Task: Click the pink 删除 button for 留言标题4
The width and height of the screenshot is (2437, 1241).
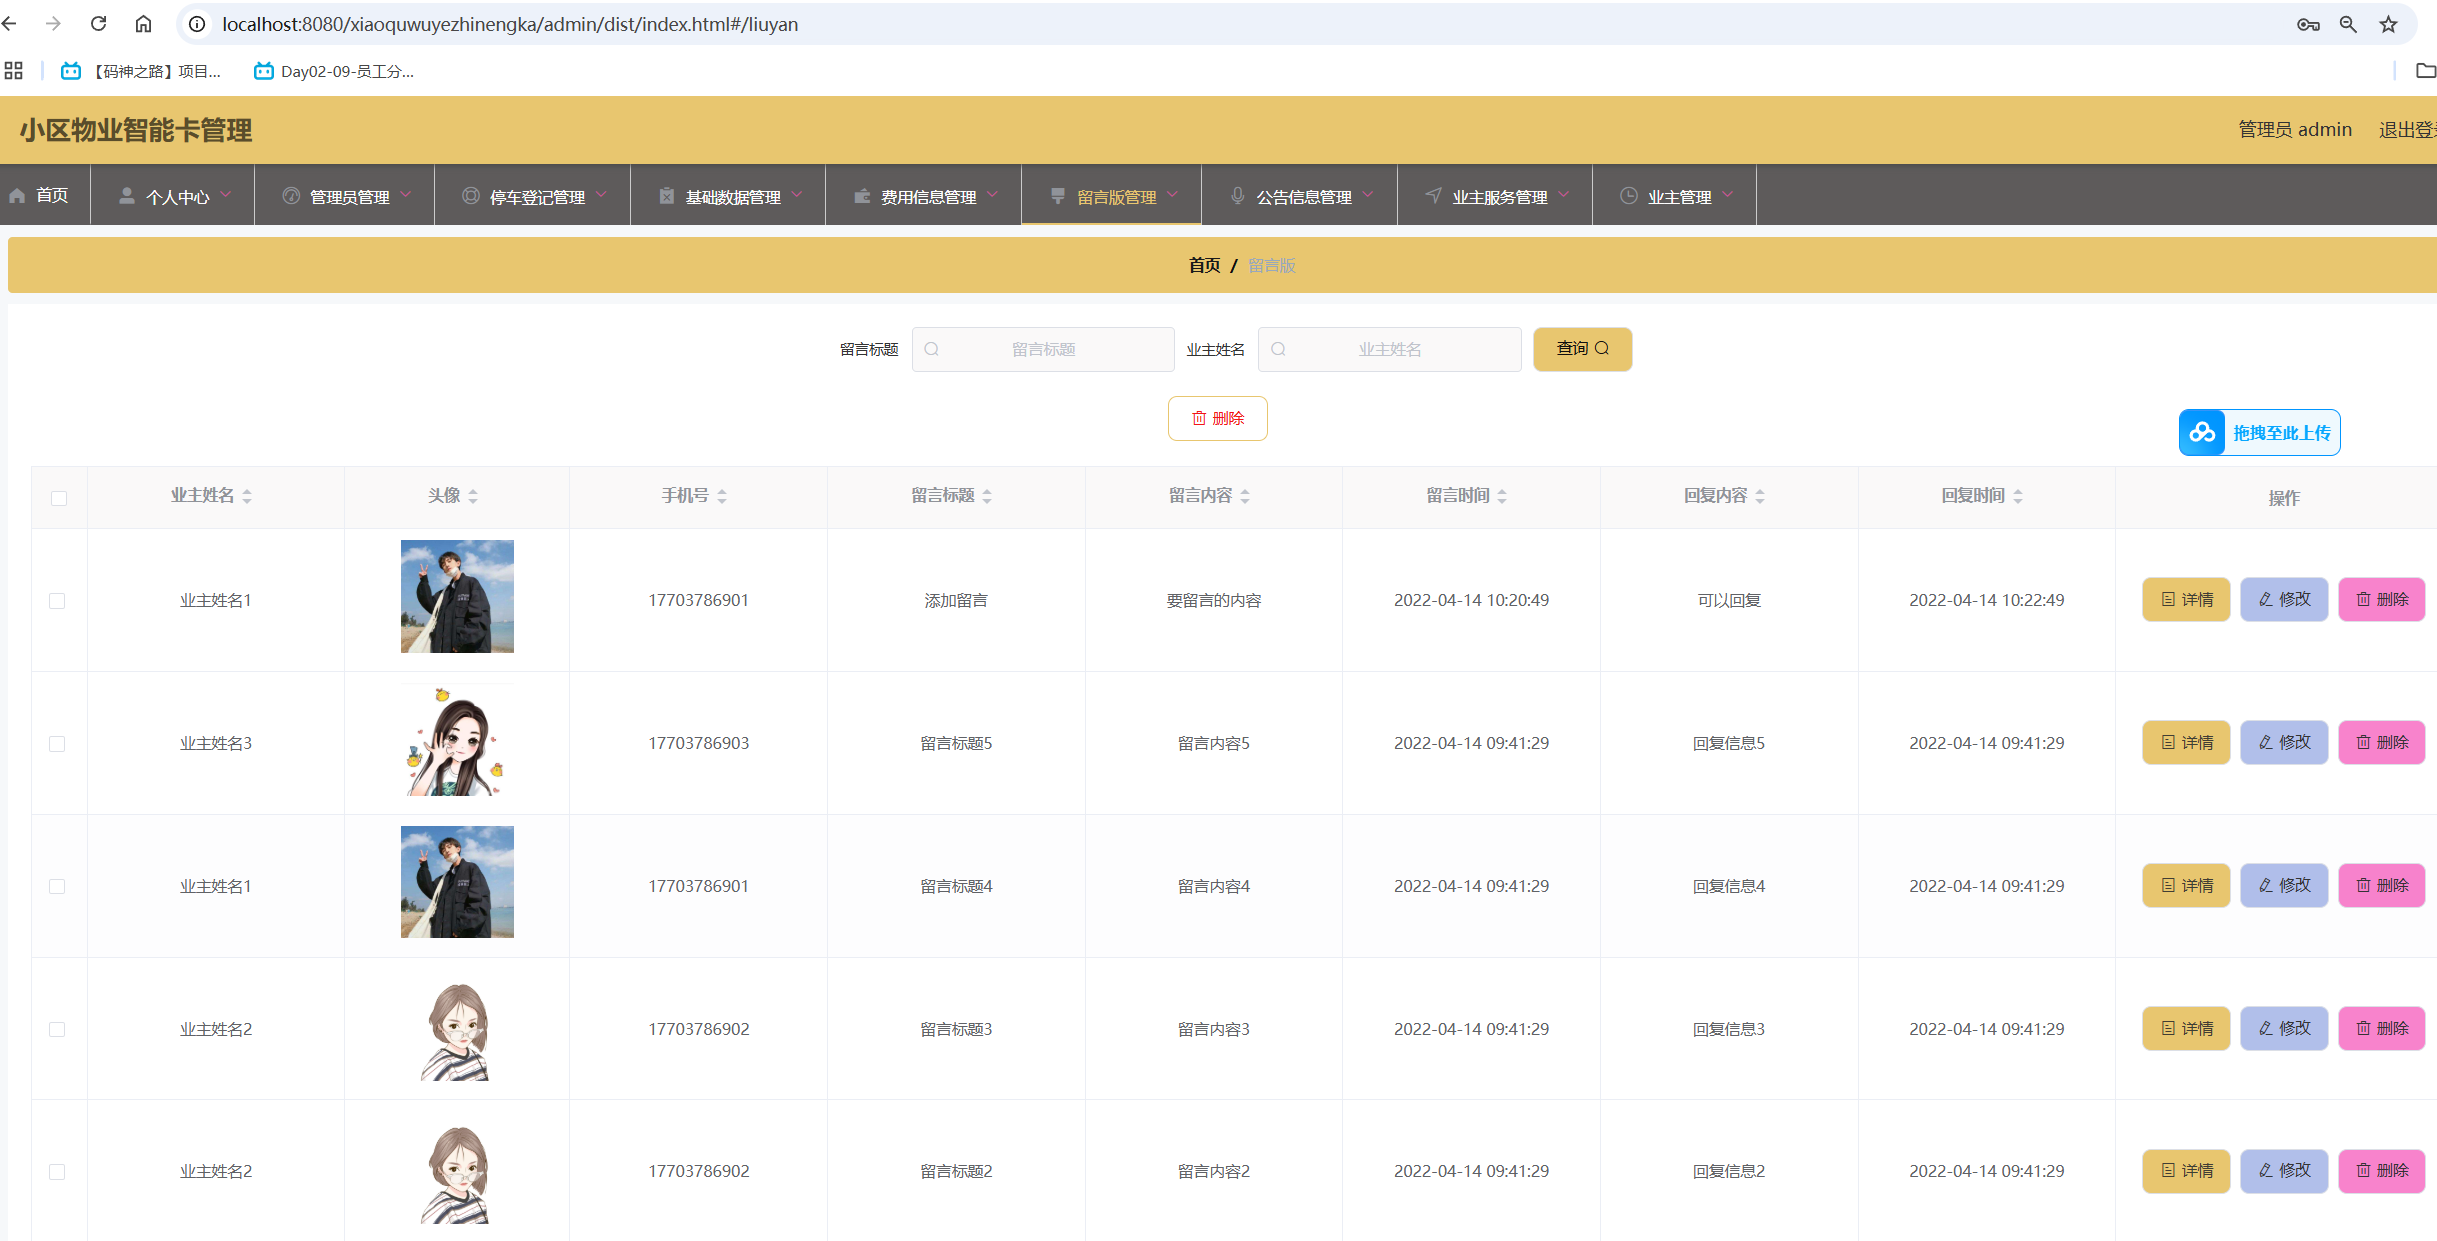Action: click(2381, 885)
